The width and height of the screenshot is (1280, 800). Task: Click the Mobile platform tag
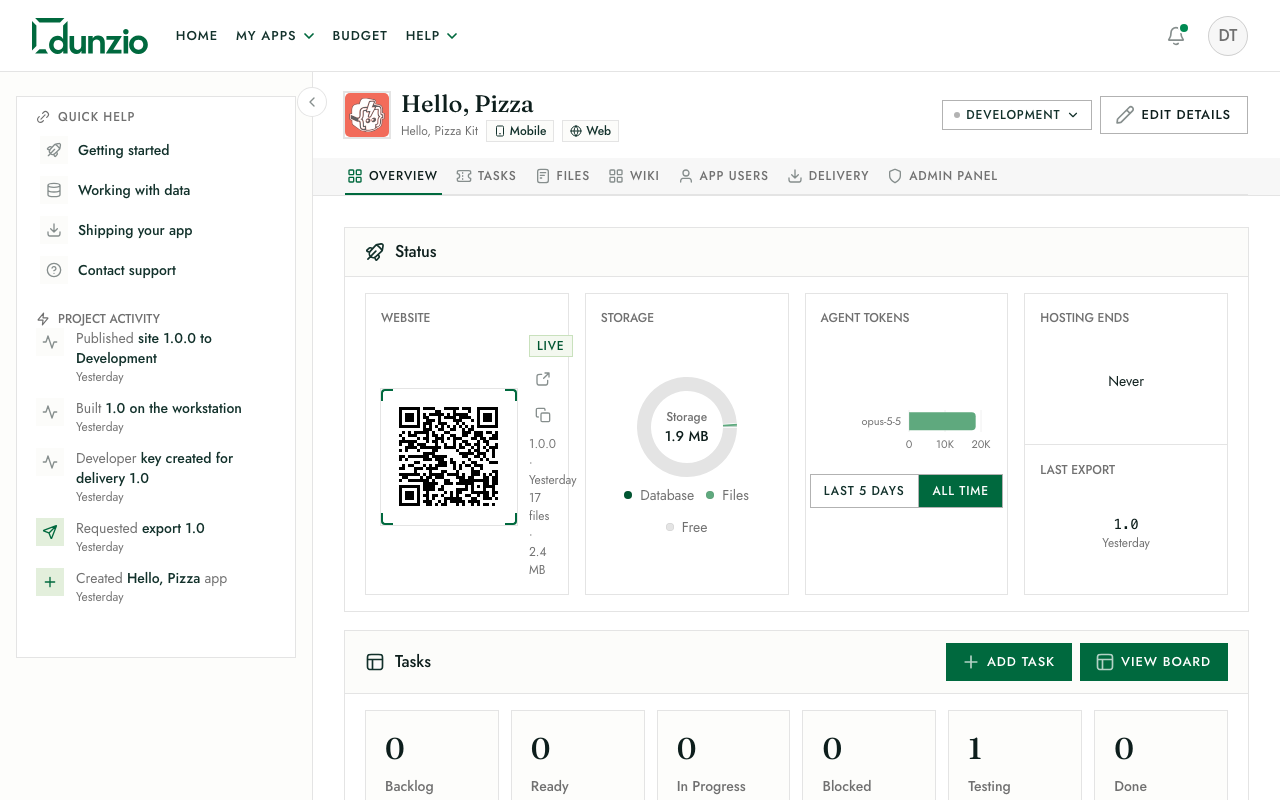click(x=520, y=131)
